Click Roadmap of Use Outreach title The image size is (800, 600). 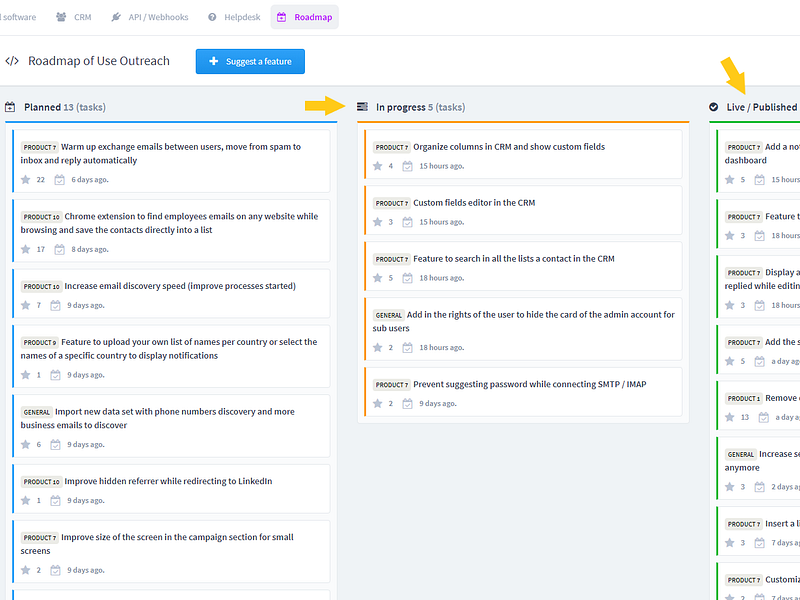pos(98,61)
